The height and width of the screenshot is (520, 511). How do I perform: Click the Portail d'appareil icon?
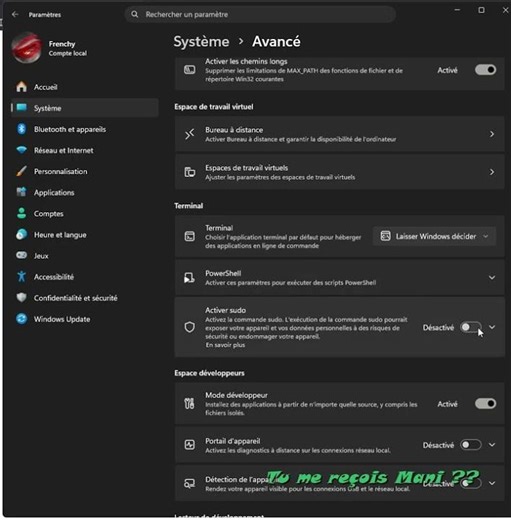(x=190, y=445)
